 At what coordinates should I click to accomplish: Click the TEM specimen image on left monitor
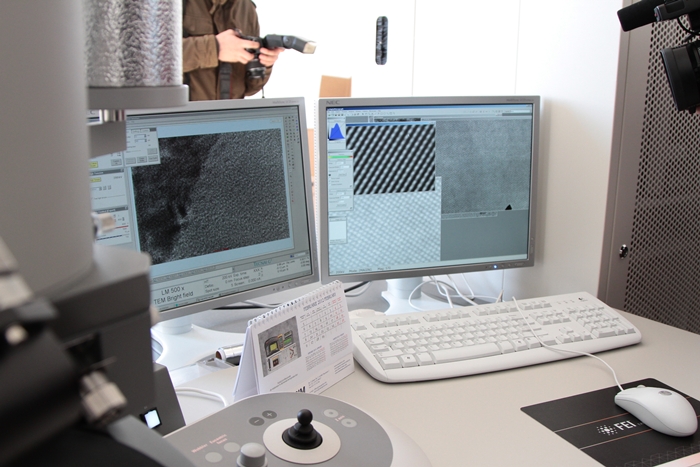click(212, 194)
